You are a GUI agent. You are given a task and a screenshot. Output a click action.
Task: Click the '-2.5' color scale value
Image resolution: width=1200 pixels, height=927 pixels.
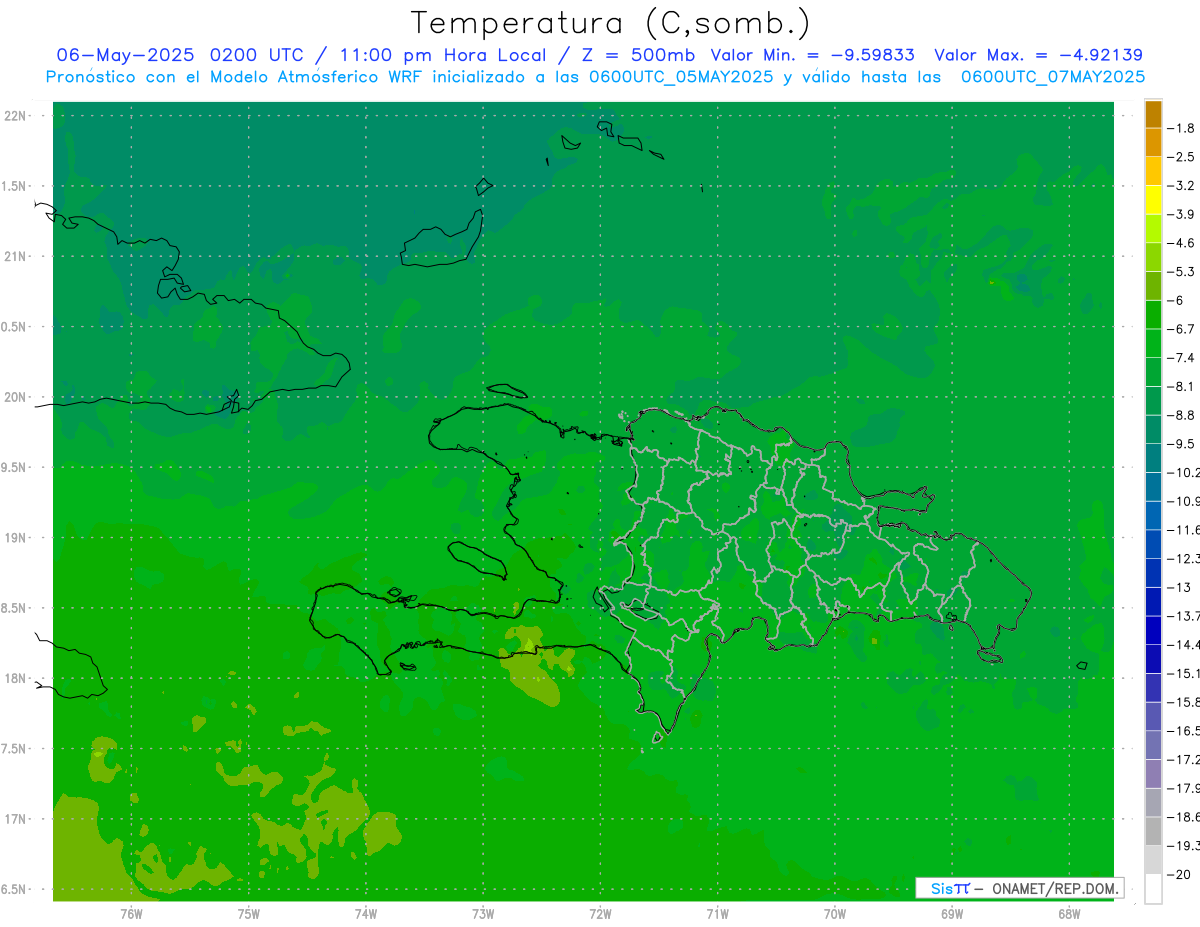(1181, 157)
